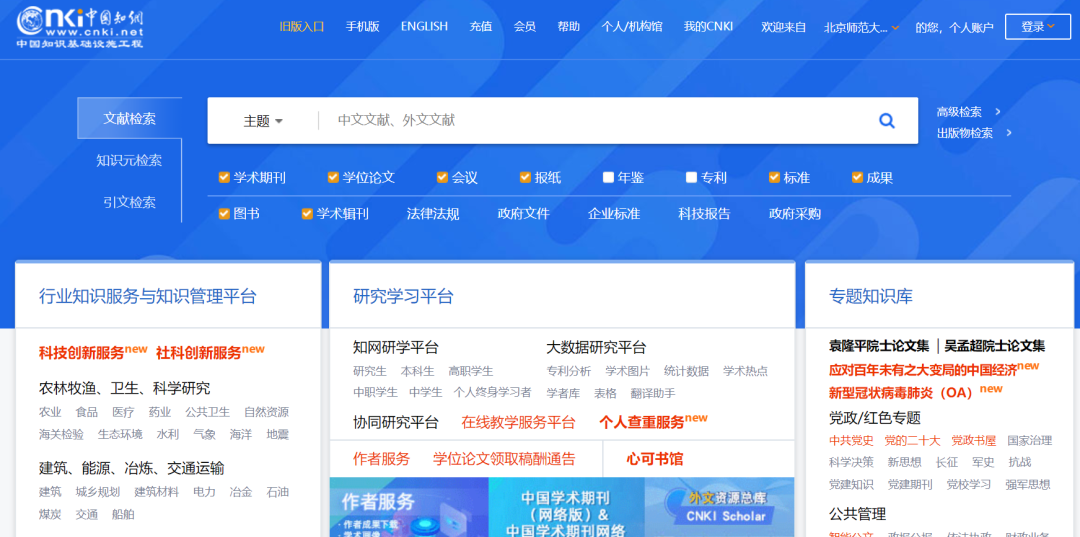
Task: Click the magnifier search icon
Action: 886,121
